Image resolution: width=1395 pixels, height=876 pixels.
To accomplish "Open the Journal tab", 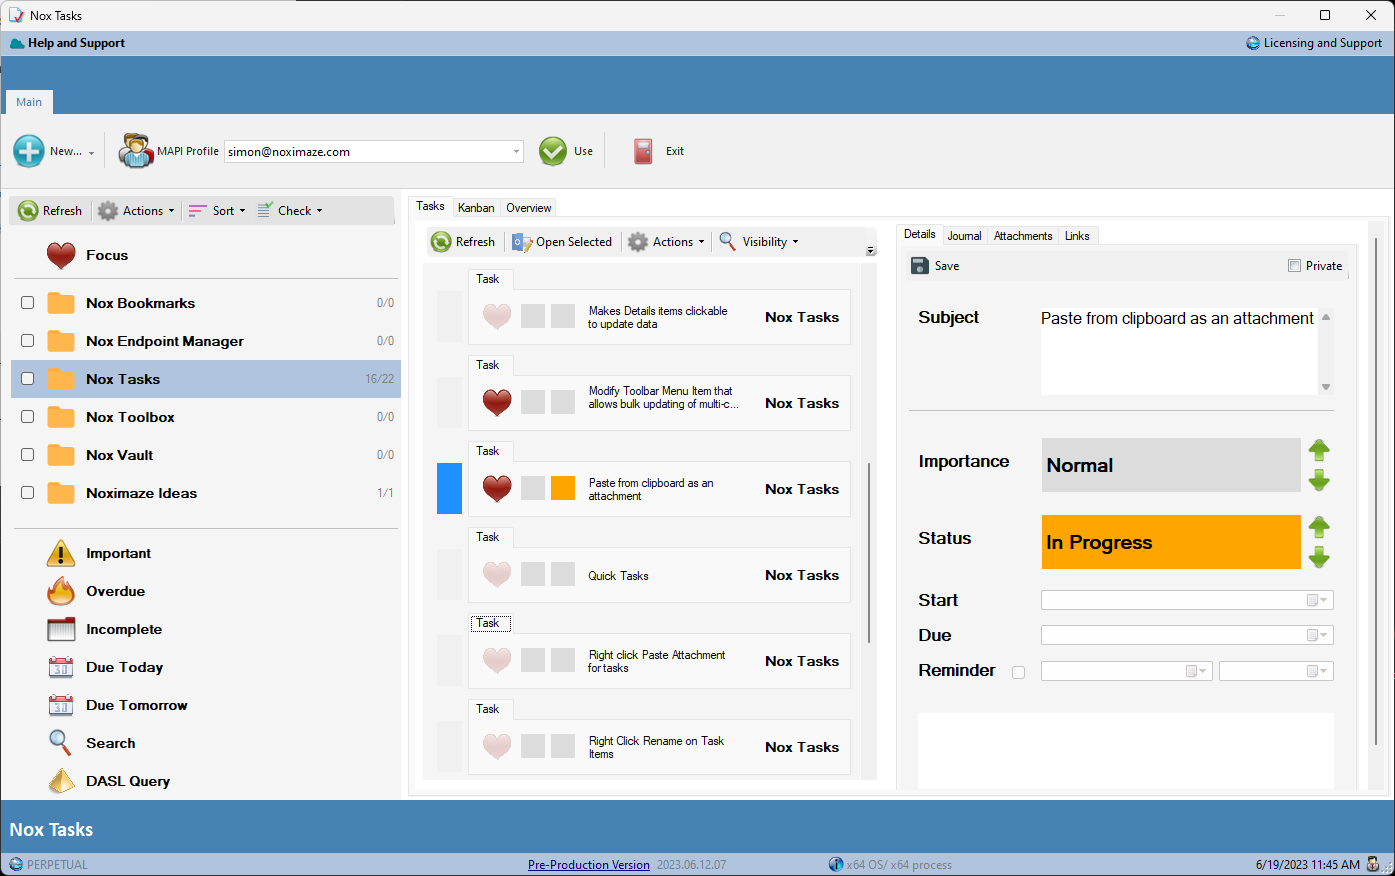I will pos(964,236).
